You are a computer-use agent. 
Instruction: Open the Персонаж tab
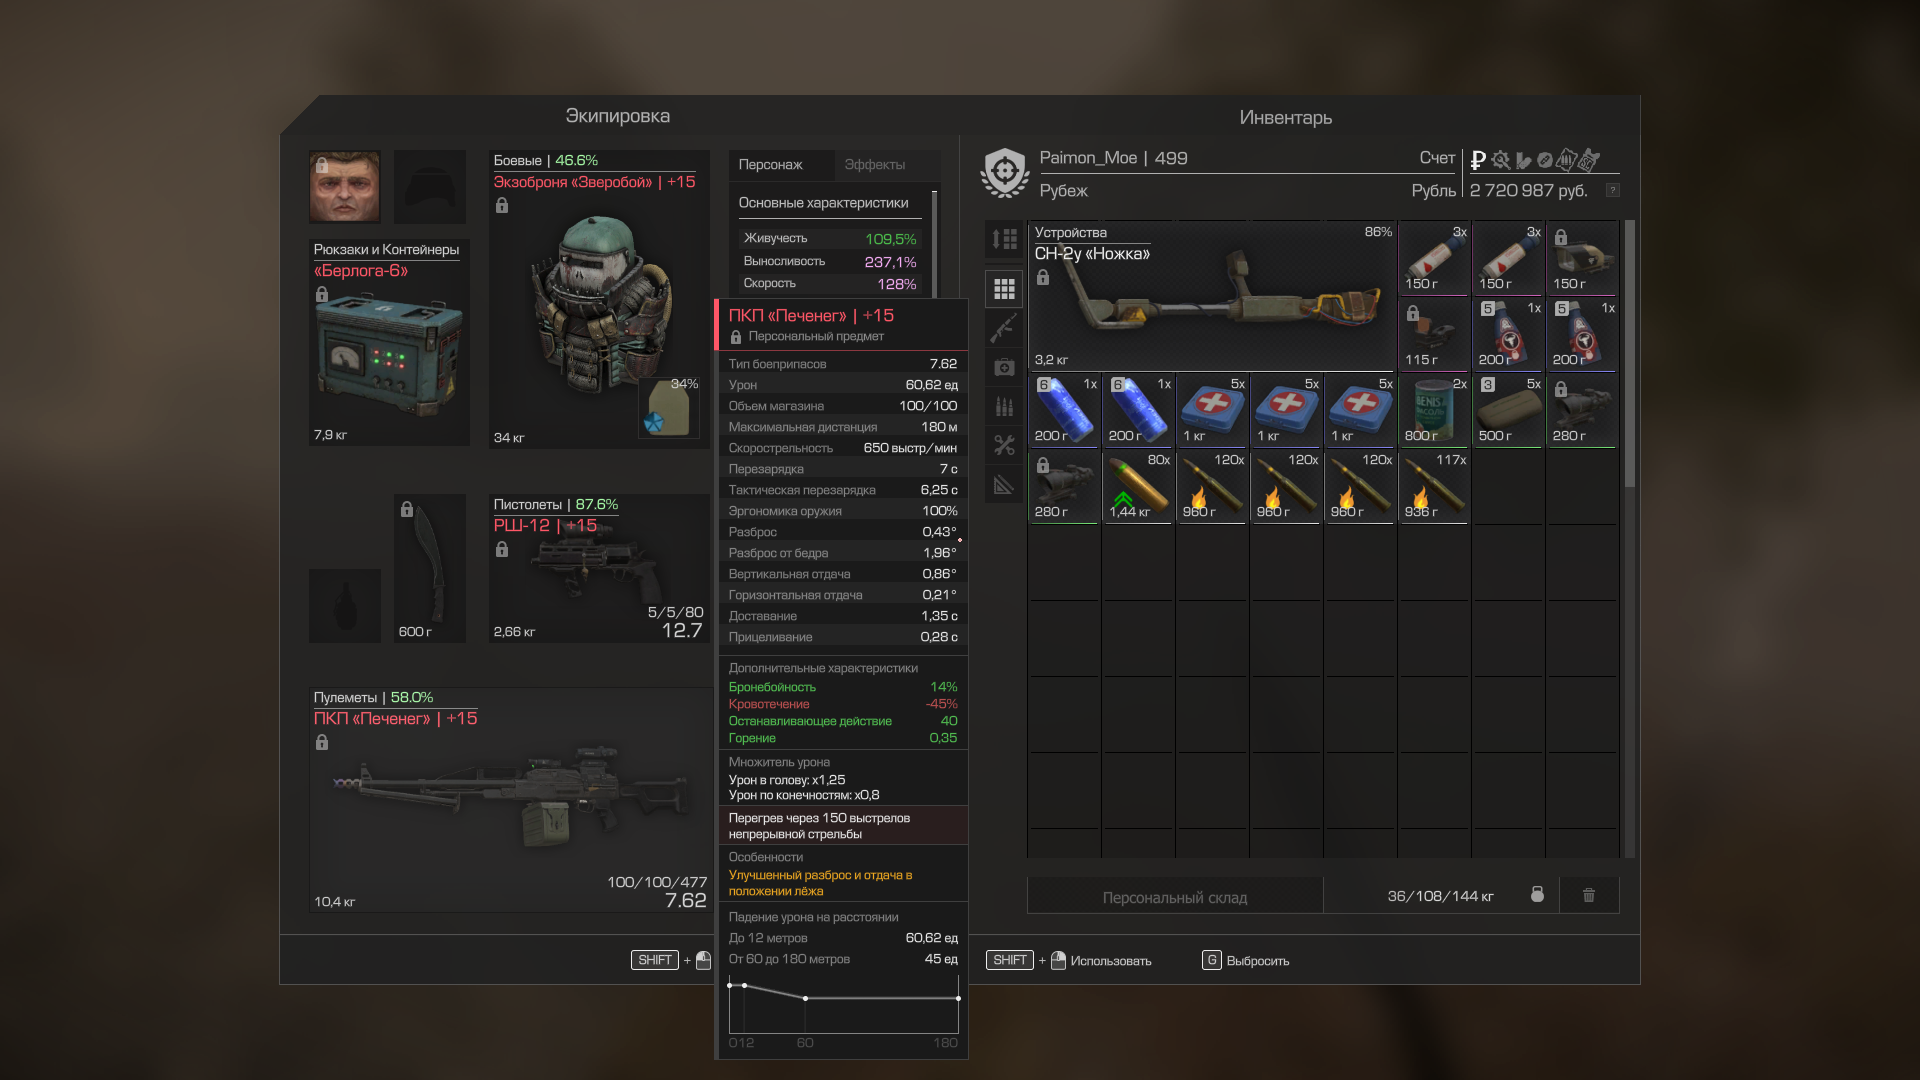tap(770, 165)
